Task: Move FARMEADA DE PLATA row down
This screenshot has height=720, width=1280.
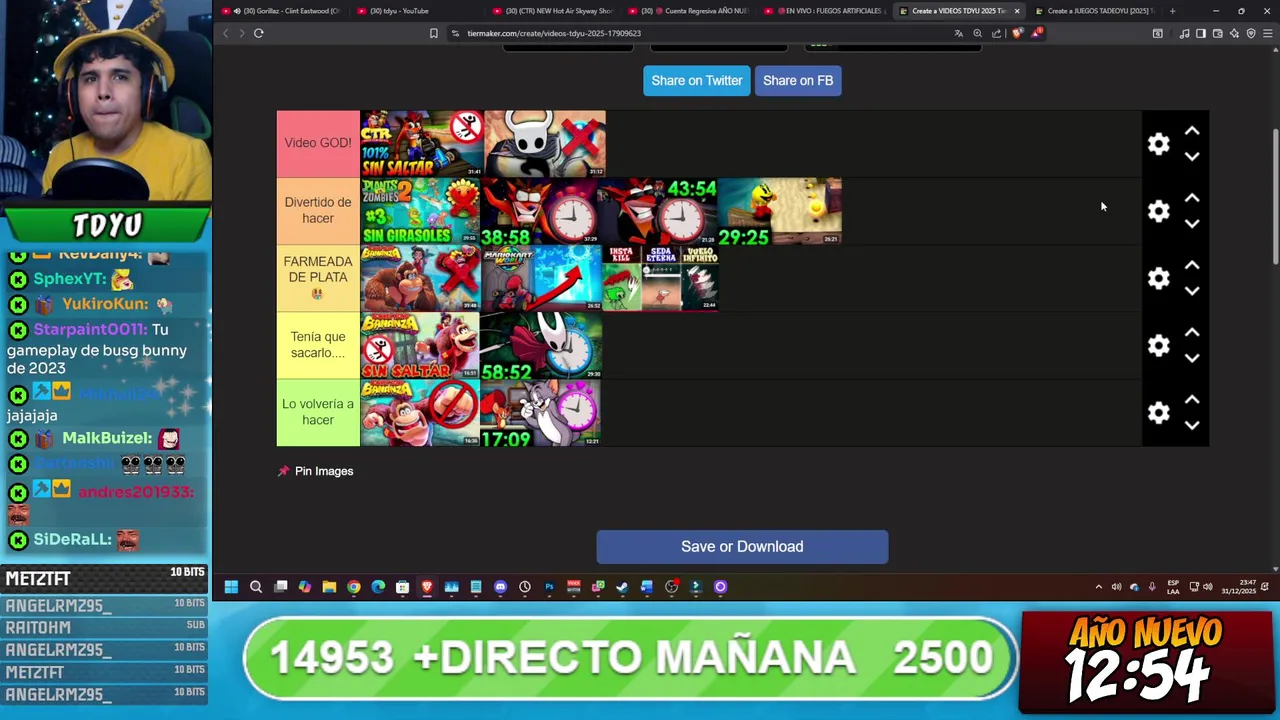Action: [x=1192, y=291]
